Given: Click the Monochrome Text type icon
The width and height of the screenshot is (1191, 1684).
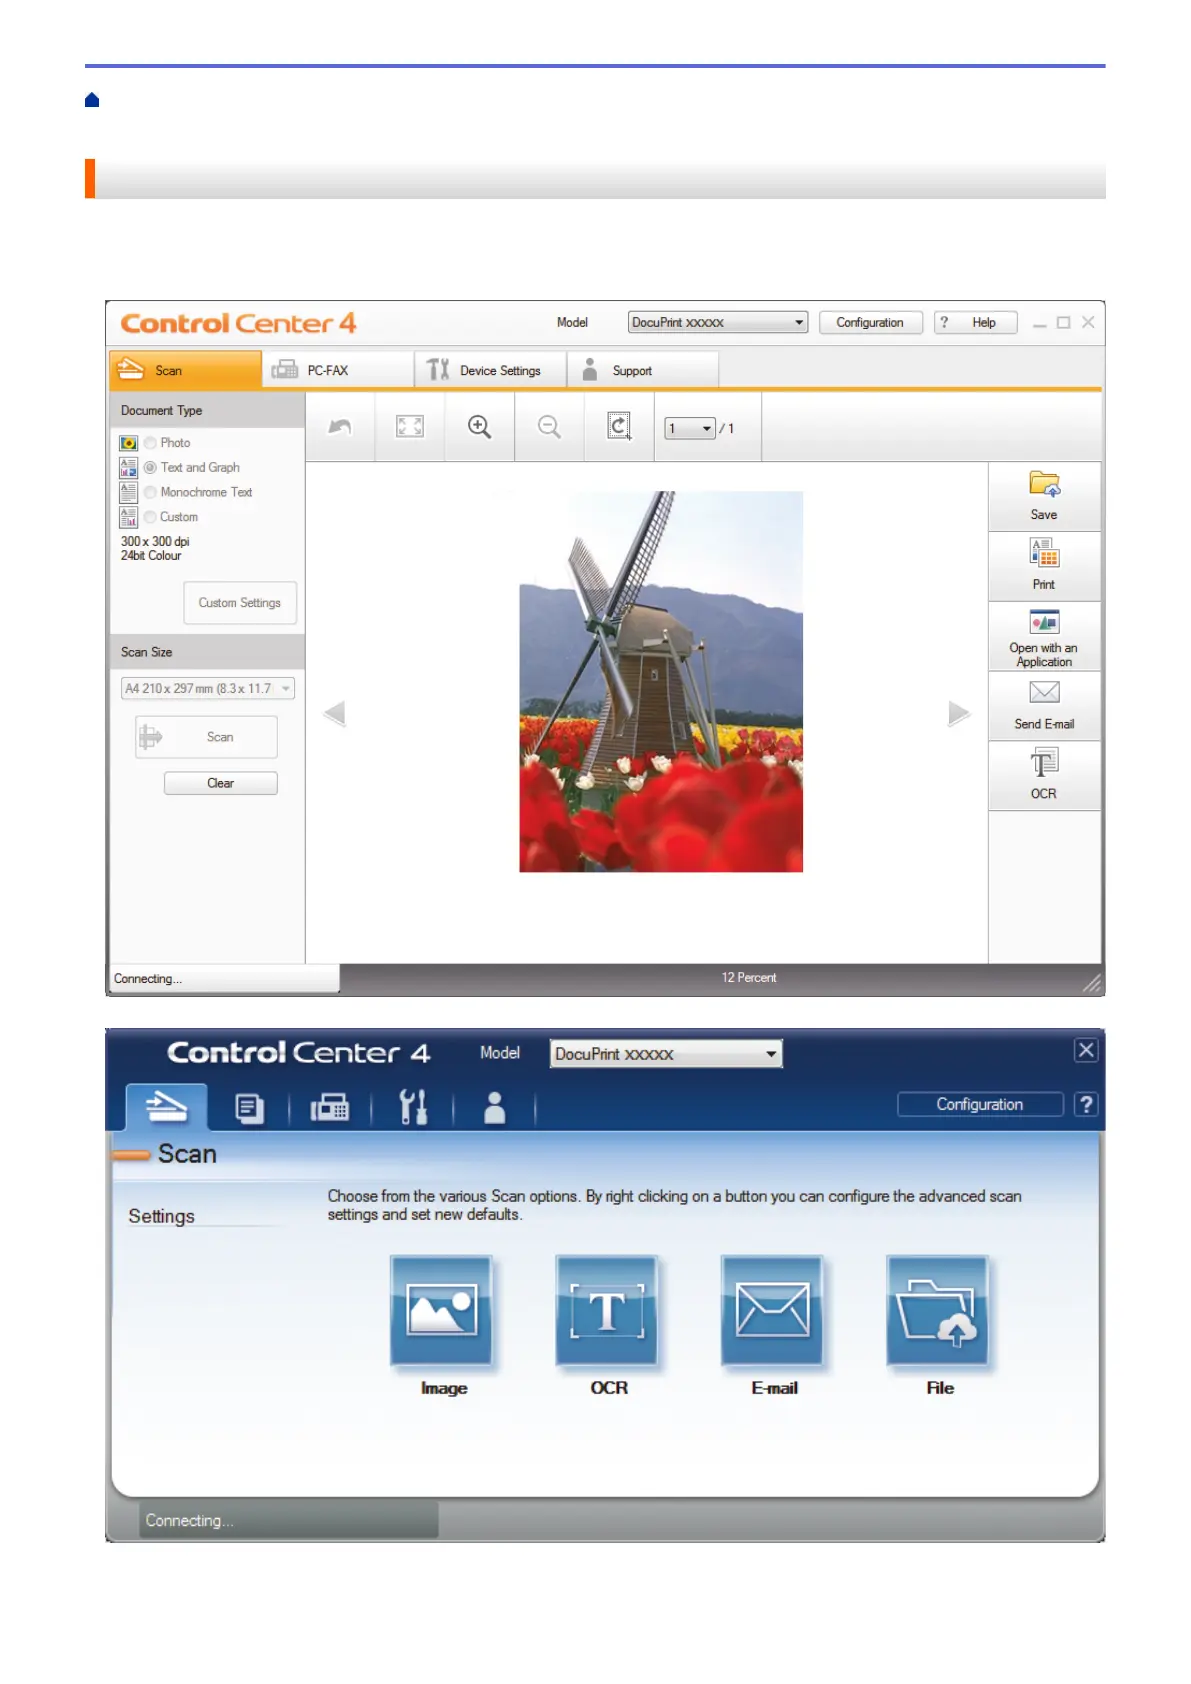Looking at the screenshot, I should point(128,492).
